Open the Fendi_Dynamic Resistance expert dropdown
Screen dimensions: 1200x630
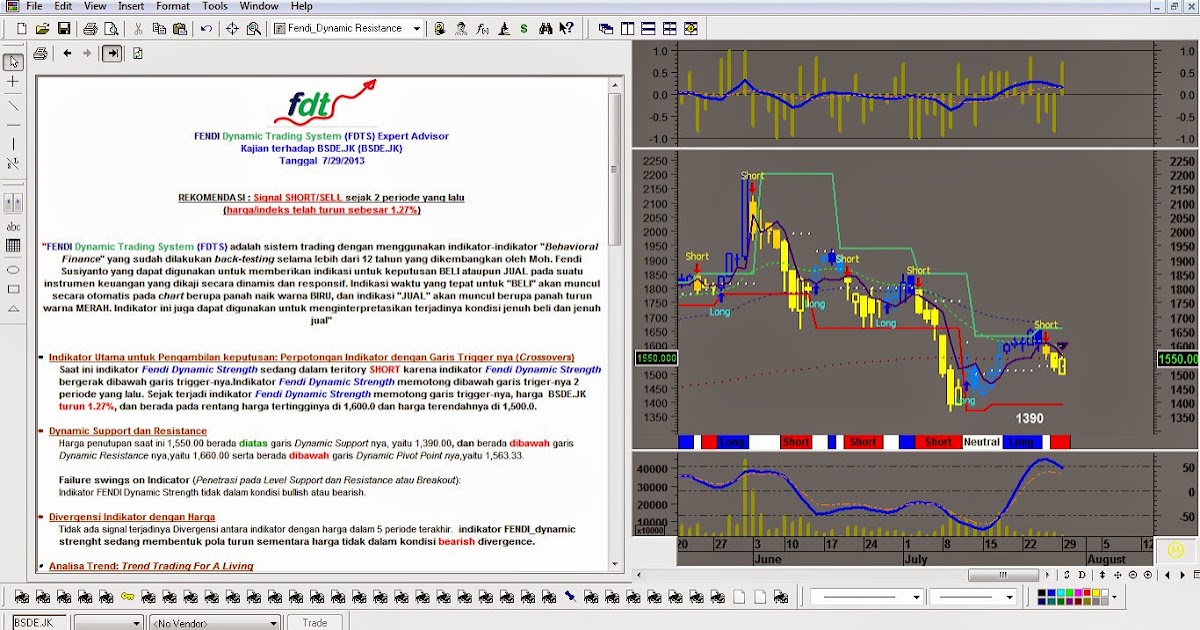(417, 29)
